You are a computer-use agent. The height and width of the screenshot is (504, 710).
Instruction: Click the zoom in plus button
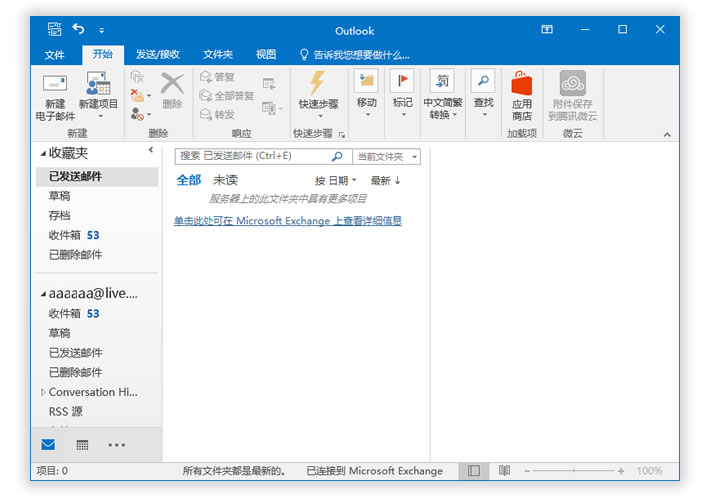click(621, 471)
